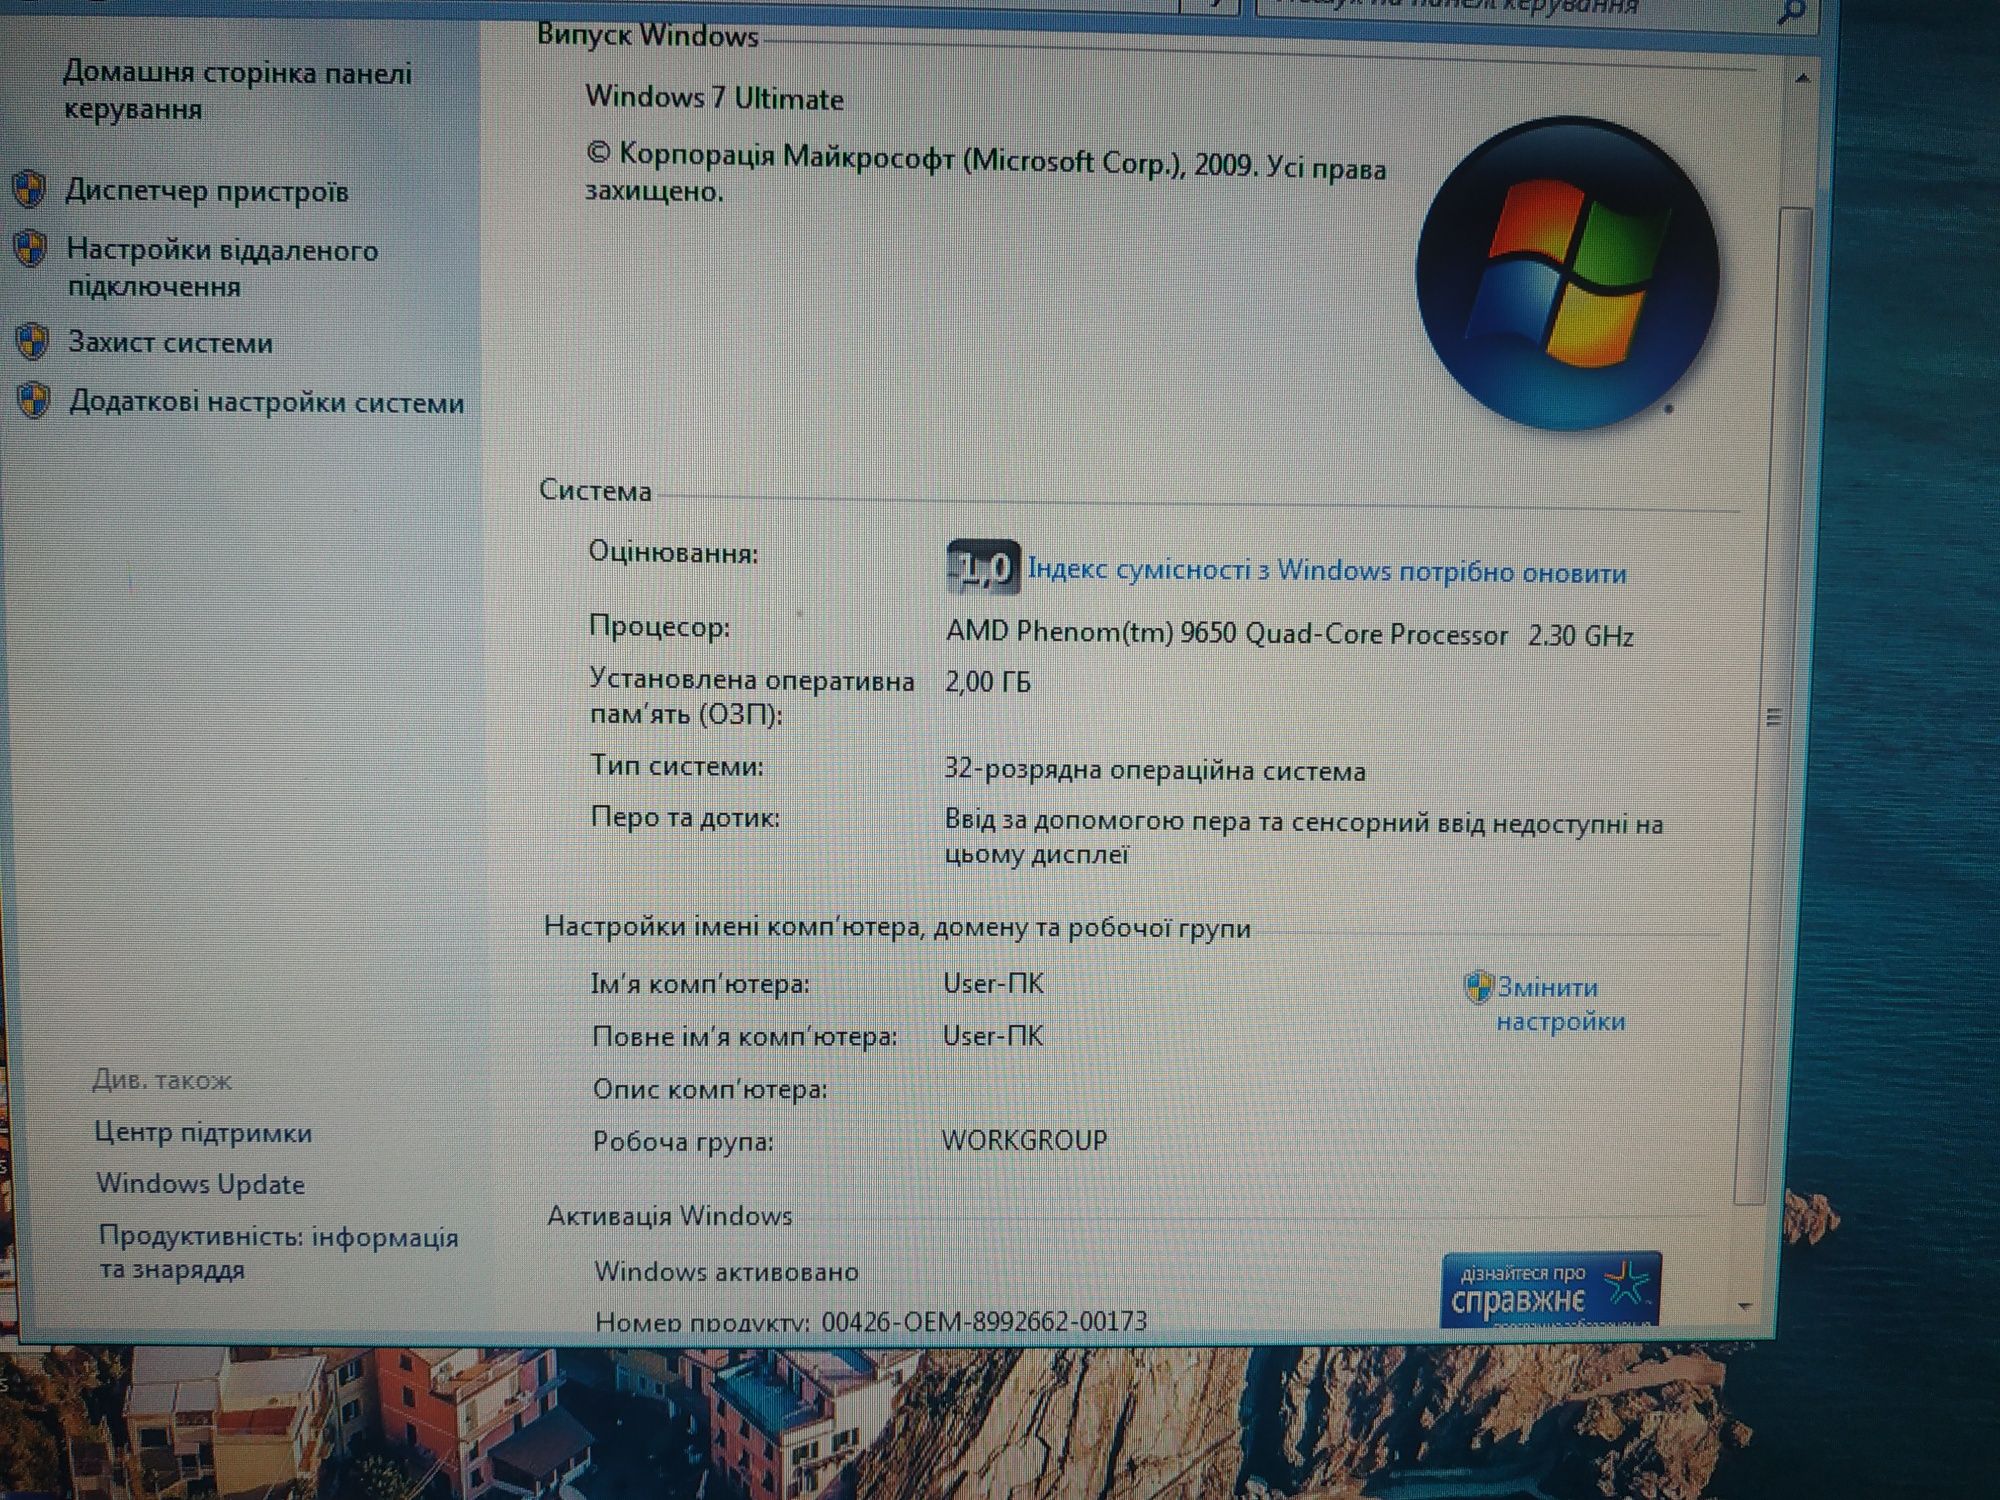Click the 1,0 Windows Experience Index badge
Screen dimensions: 2000x1500
tap(983, 568)
